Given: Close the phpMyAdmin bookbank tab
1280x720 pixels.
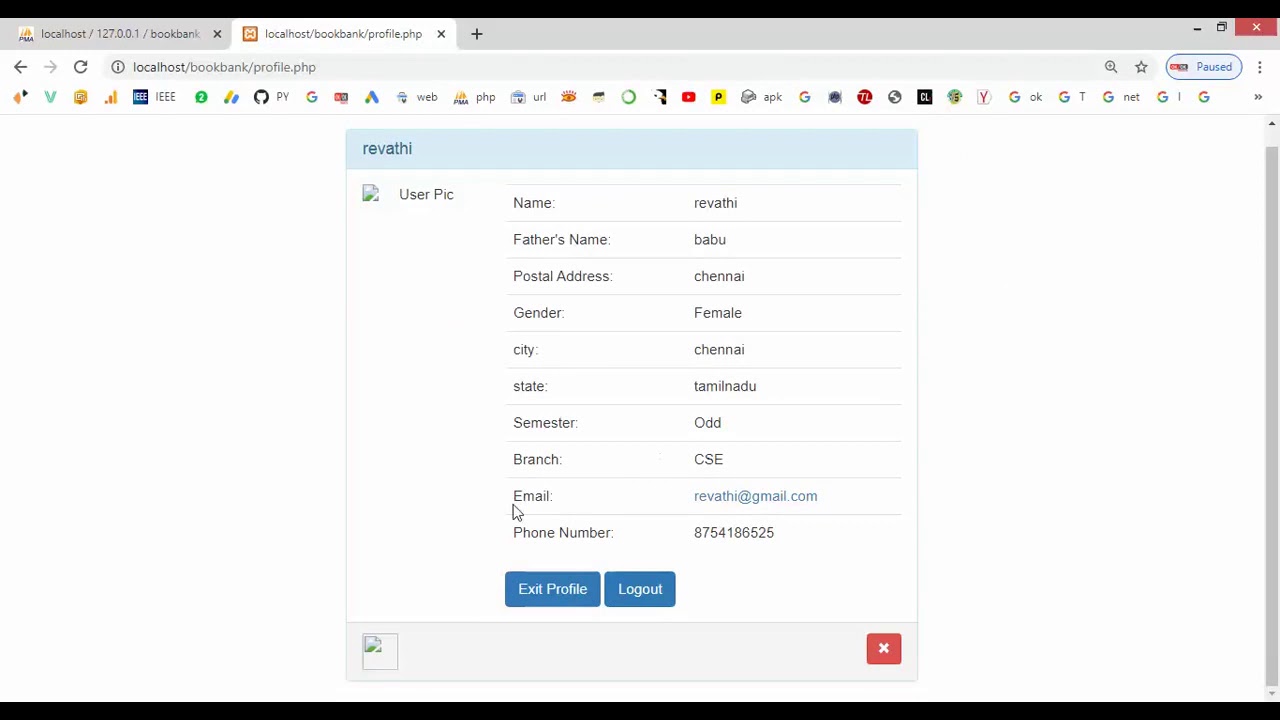Looking at the screenshot, I should 217,34.
